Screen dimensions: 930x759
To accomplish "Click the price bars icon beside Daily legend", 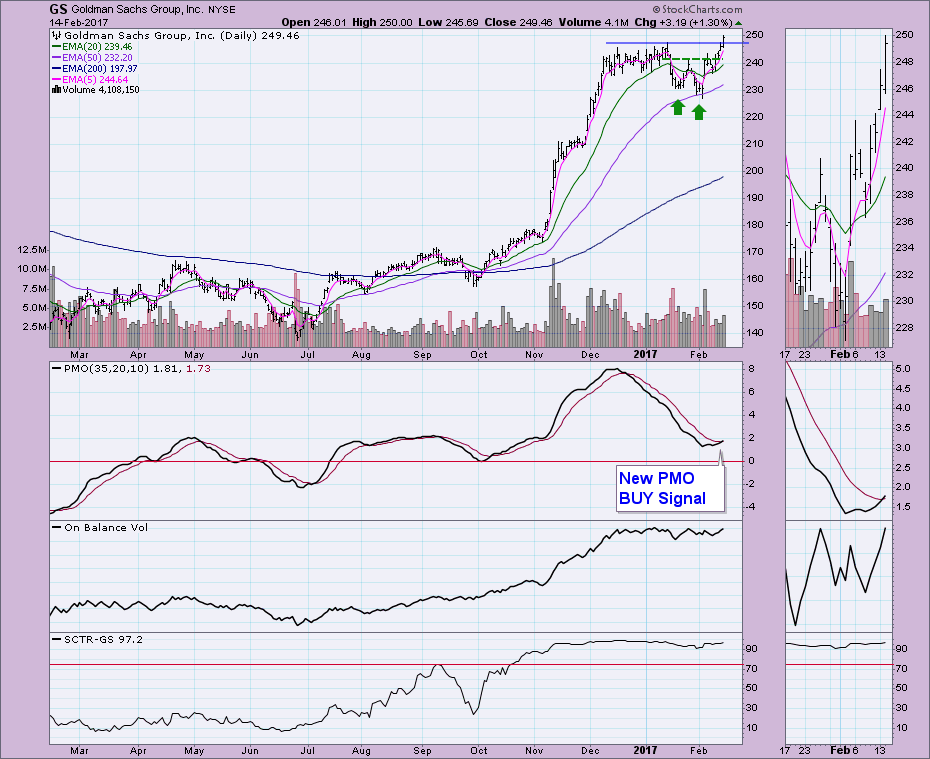I will point(57,36).
